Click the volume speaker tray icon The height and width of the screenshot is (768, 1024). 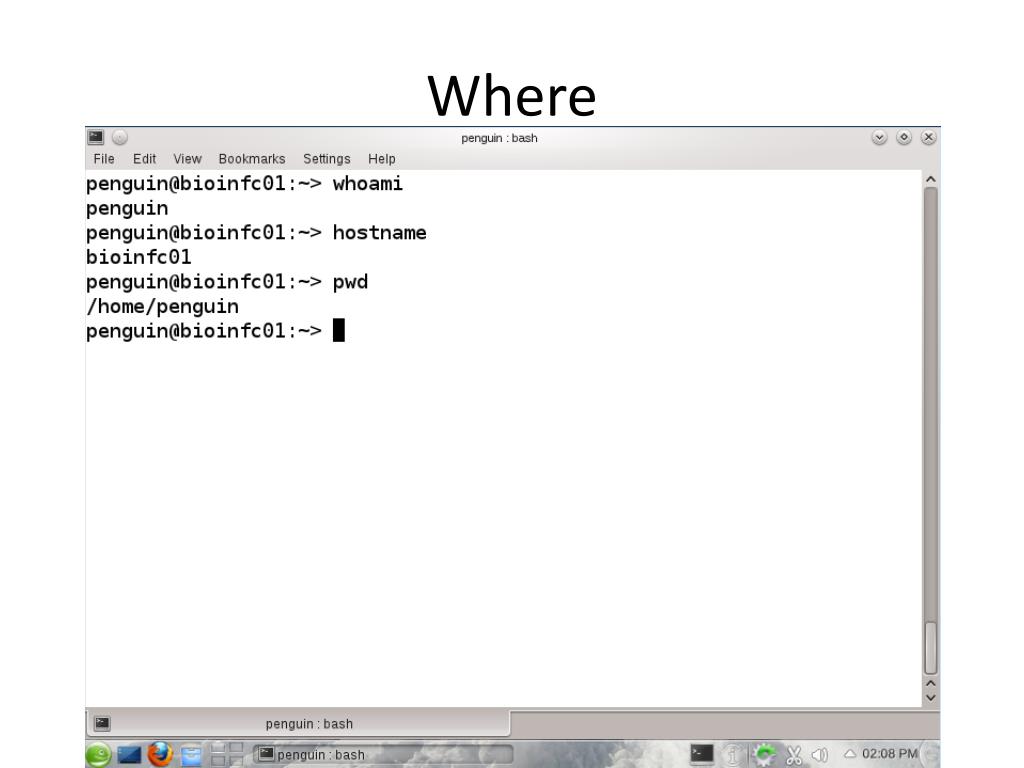click(820, 755)
